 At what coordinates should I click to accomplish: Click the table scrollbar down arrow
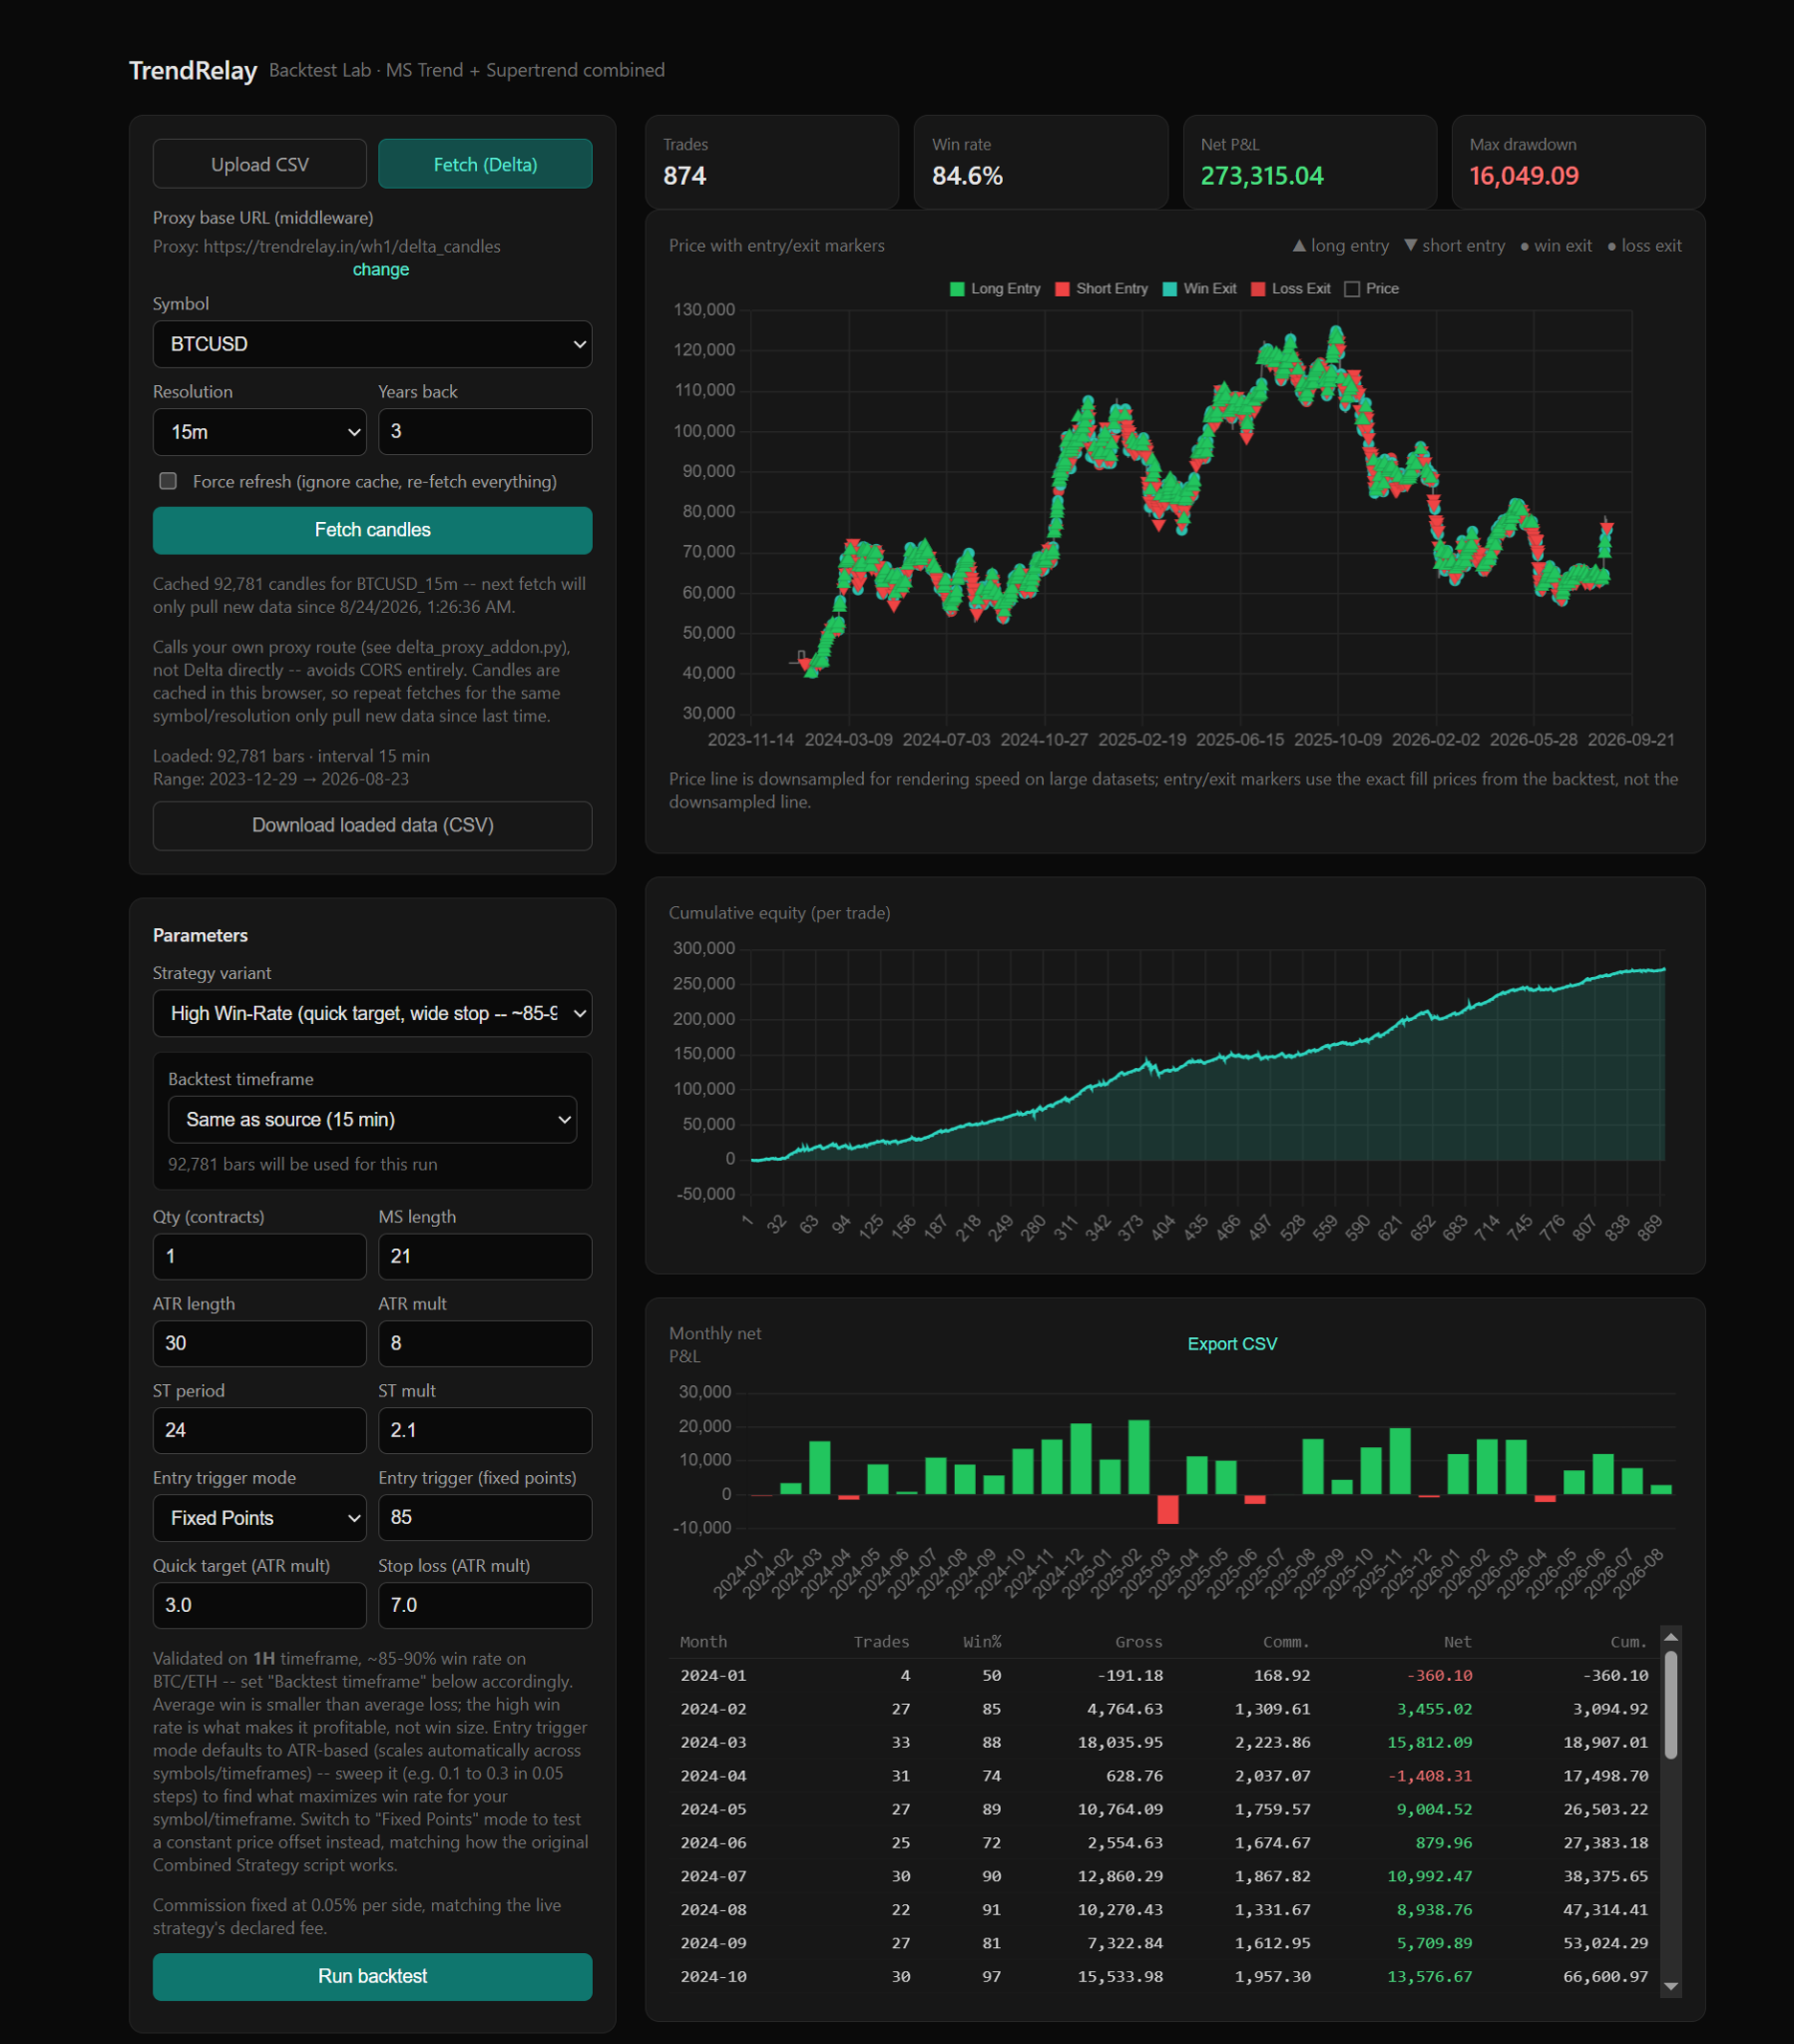(1670, 1986)
